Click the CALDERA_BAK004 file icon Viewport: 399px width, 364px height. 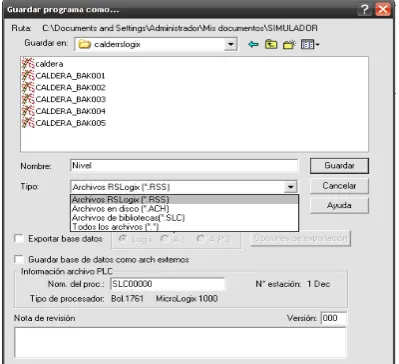pyautogui.click(x=28, y=111)
